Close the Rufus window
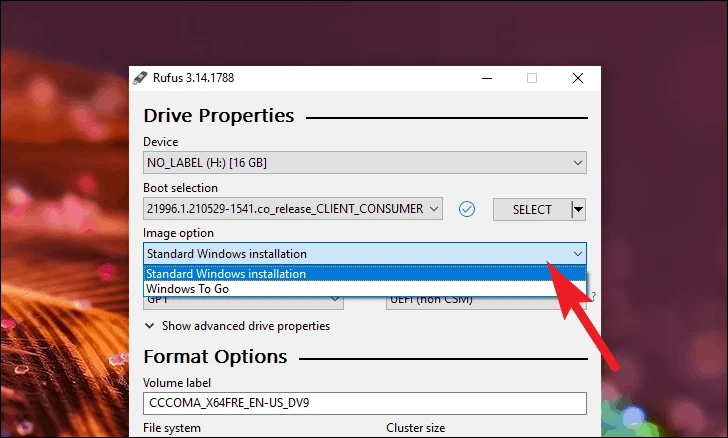 [578, 78]
